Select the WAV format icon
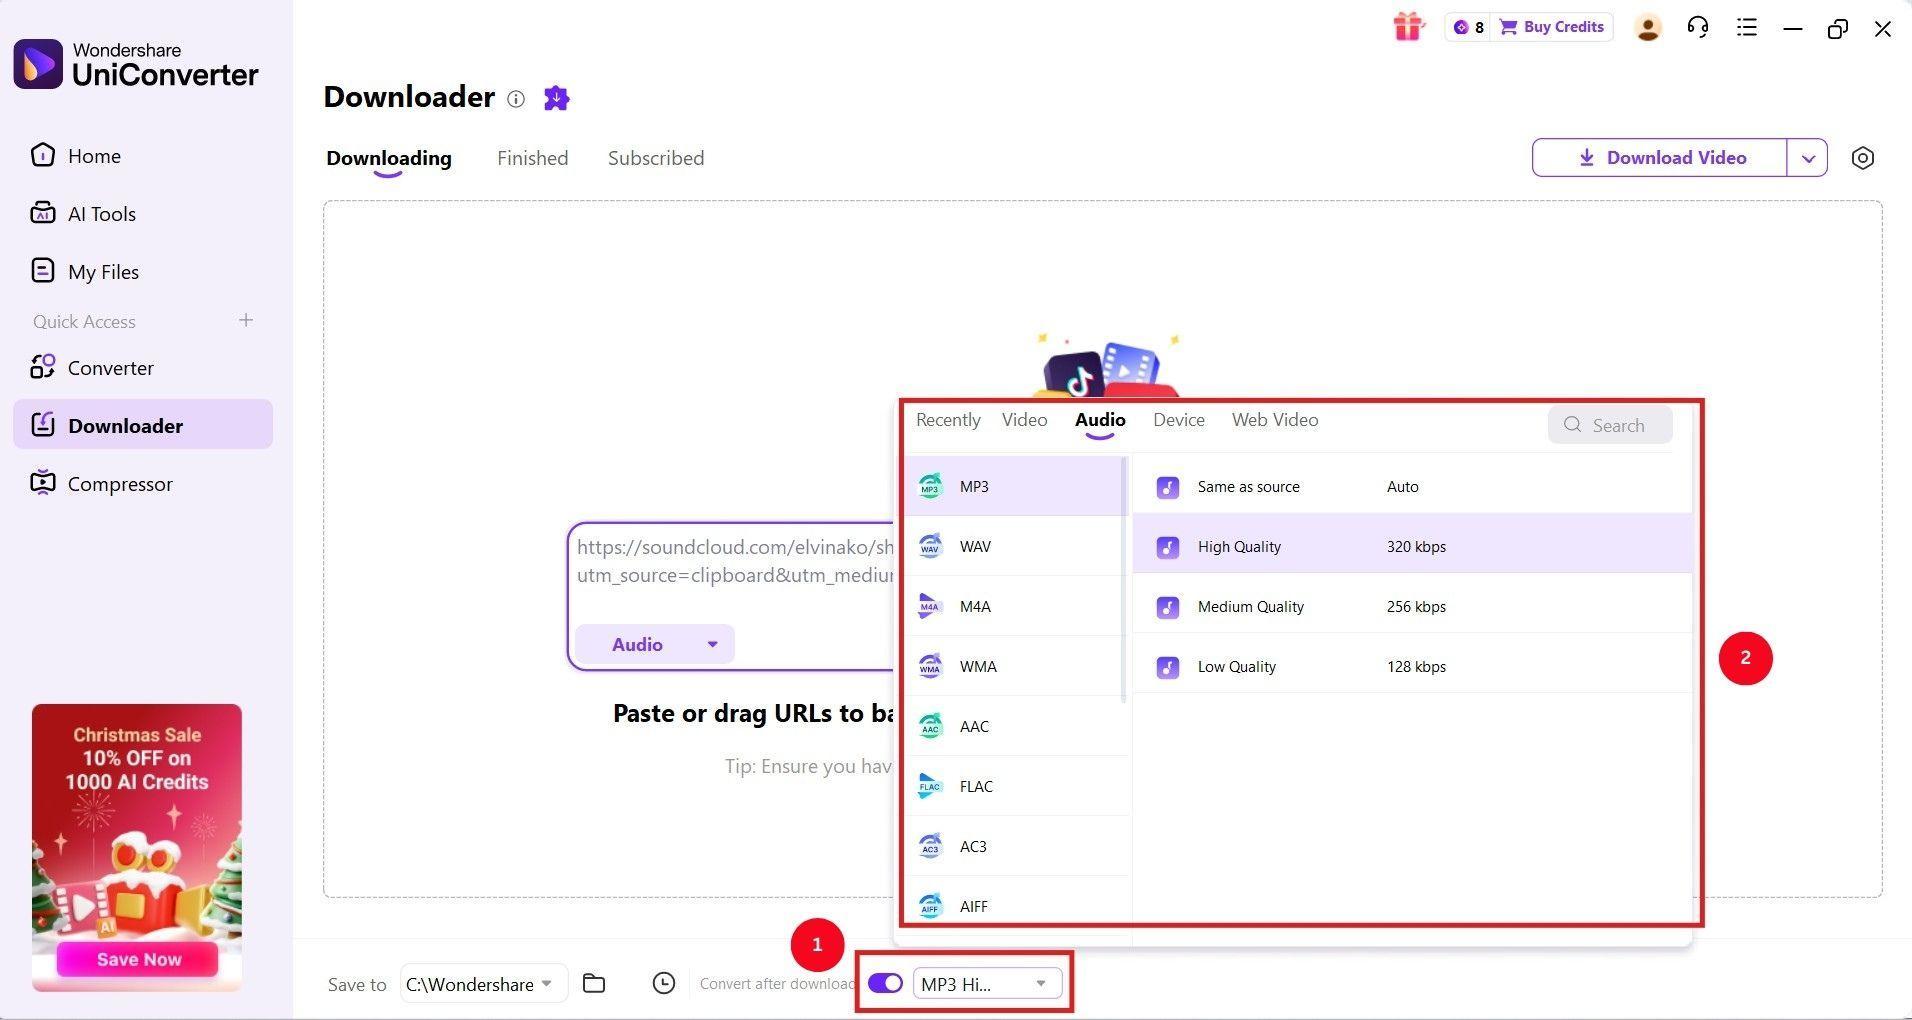 coord(930,546)
